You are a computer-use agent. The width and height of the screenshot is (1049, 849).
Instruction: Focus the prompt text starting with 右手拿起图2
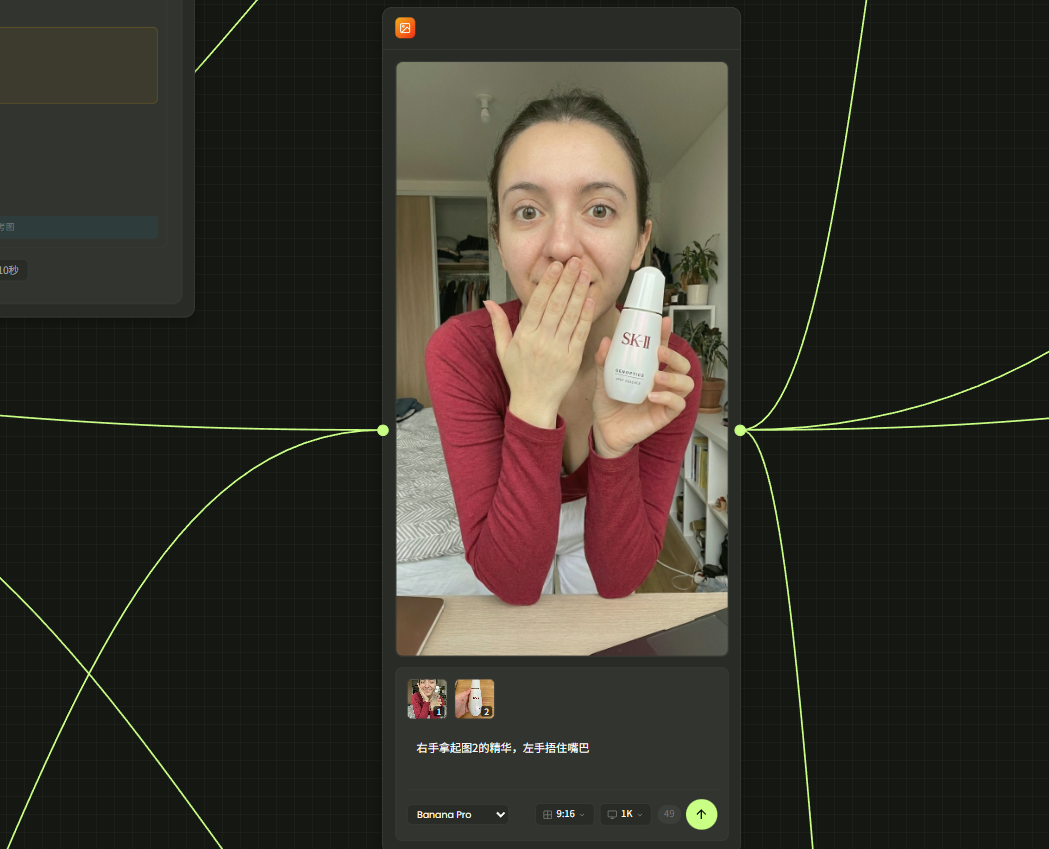[x=503, y=748]
